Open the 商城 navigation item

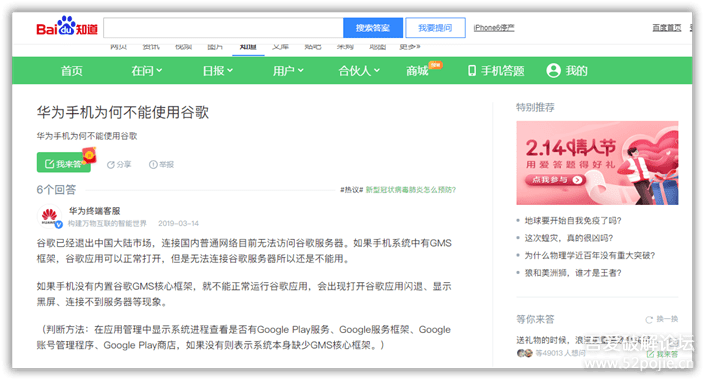click(x=417, y=71)
